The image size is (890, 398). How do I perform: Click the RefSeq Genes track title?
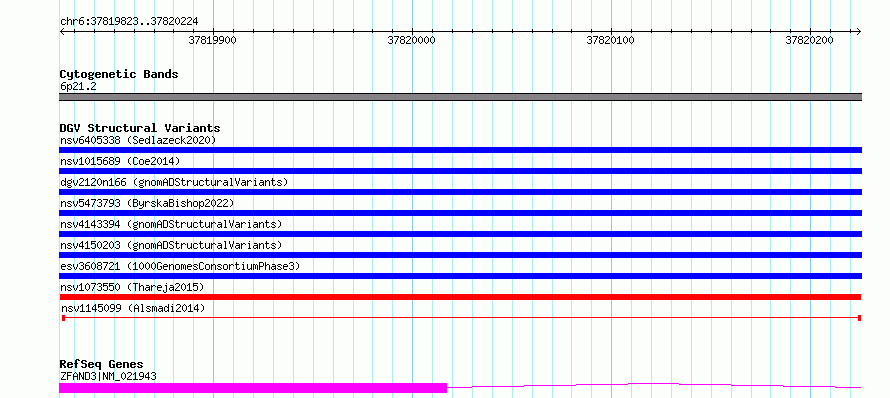pos(101,365)
